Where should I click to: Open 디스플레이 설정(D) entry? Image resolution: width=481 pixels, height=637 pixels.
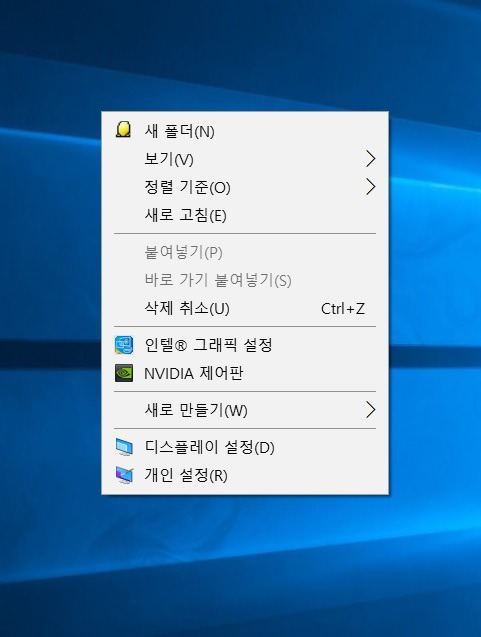click(245, 447)
